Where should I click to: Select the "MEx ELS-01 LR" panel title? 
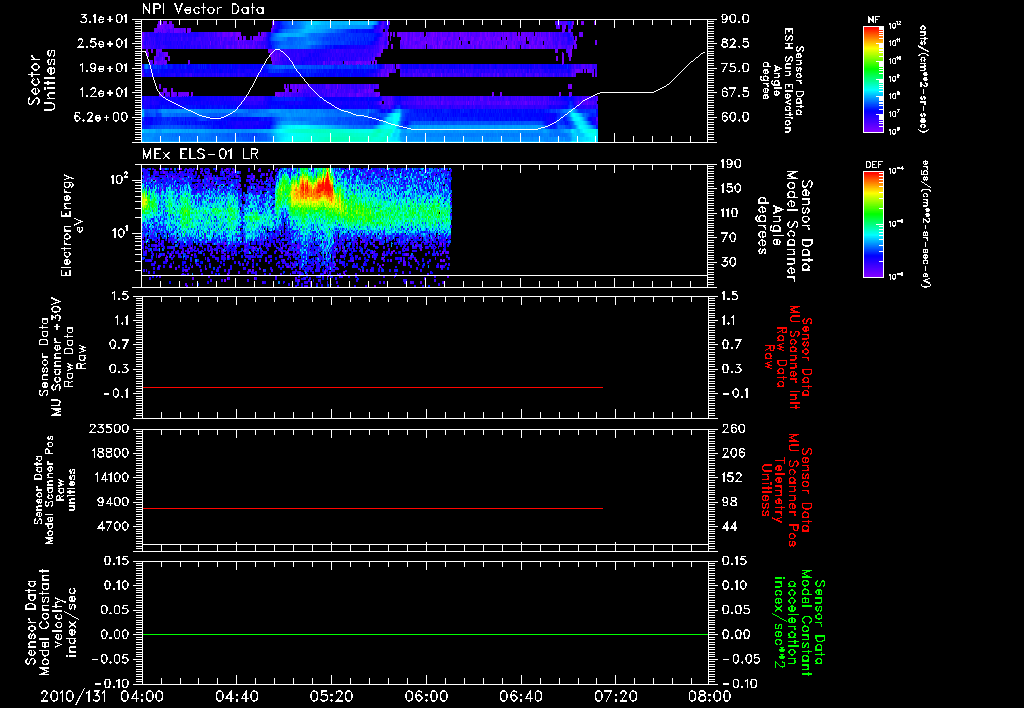click(200, 154)
